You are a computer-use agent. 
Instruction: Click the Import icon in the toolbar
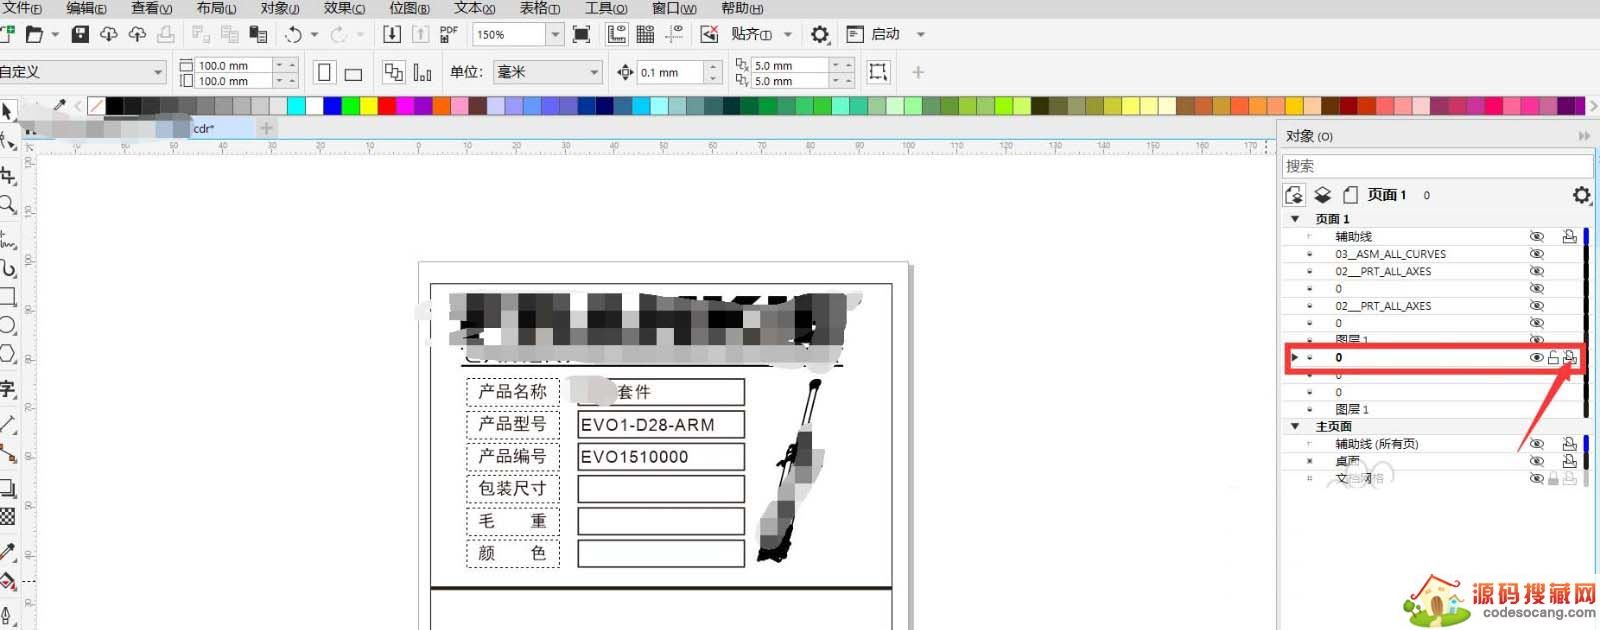pyautogui.click(x=392, y=34)
